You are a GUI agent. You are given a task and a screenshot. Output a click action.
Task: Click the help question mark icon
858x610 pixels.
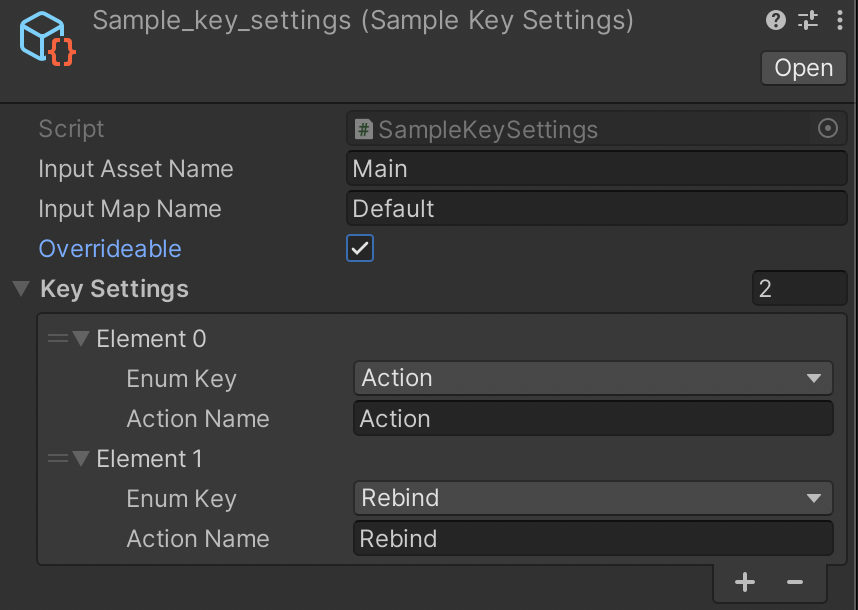776,20
